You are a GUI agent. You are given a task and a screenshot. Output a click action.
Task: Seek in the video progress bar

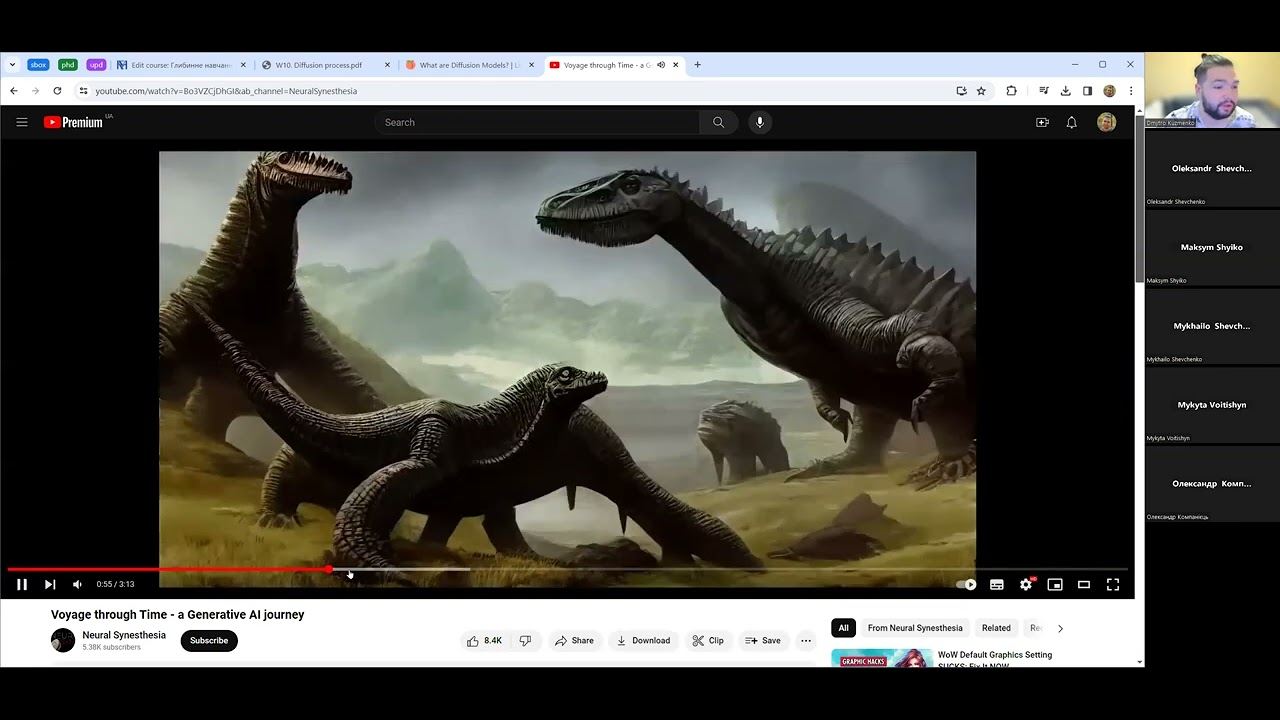pyautogui.click(x=567, y=570)
